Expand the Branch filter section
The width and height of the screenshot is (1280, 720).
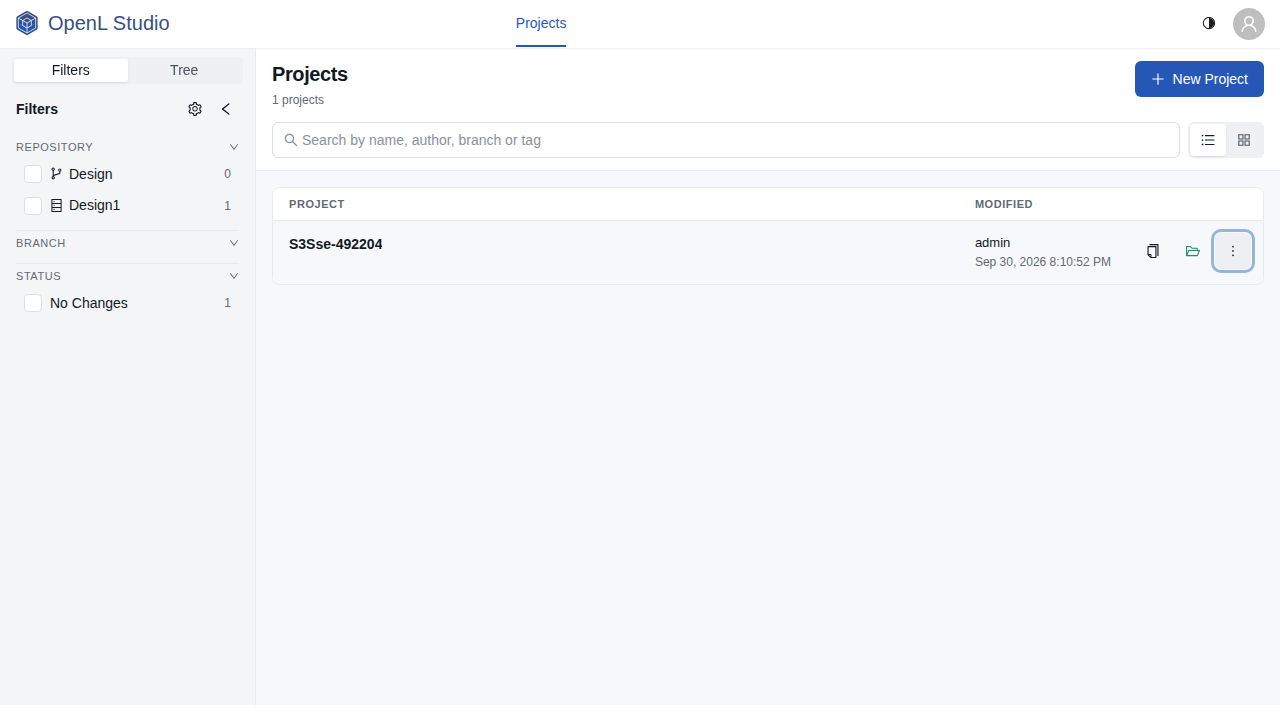tap(234, 243)
